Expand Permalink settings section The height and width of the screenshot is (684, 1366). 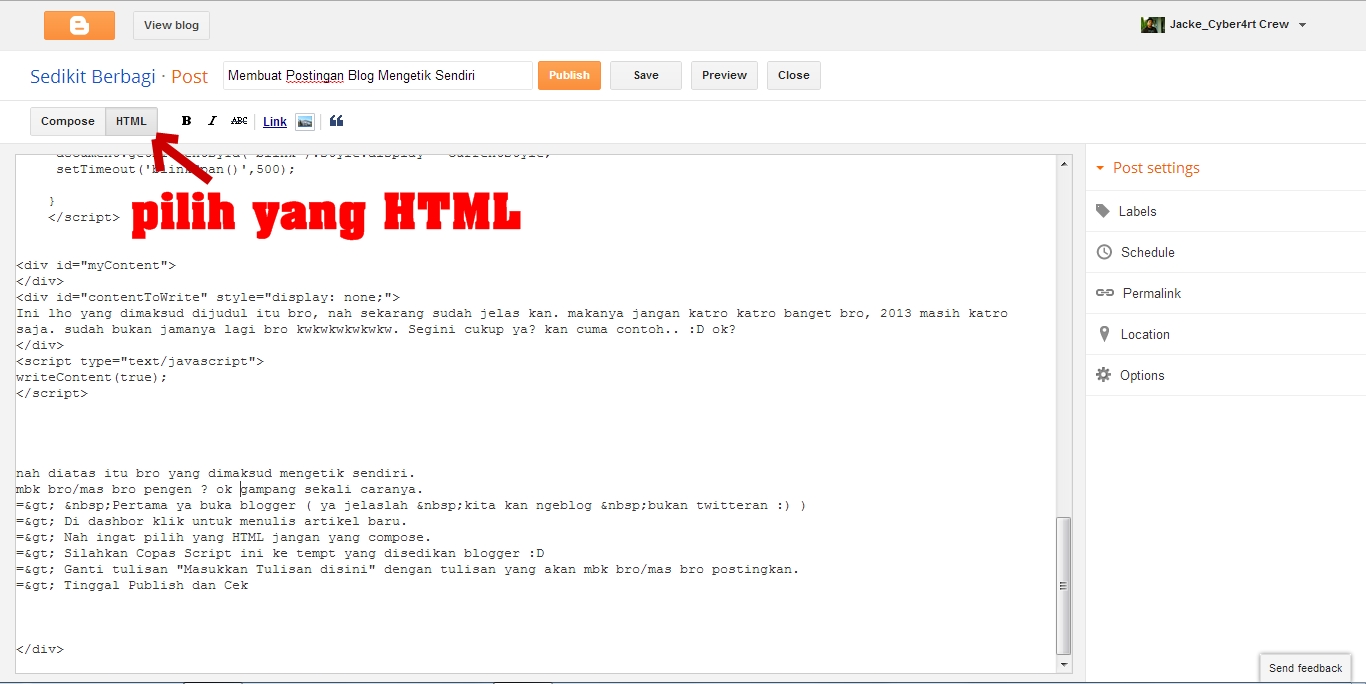pos(1225,293)
